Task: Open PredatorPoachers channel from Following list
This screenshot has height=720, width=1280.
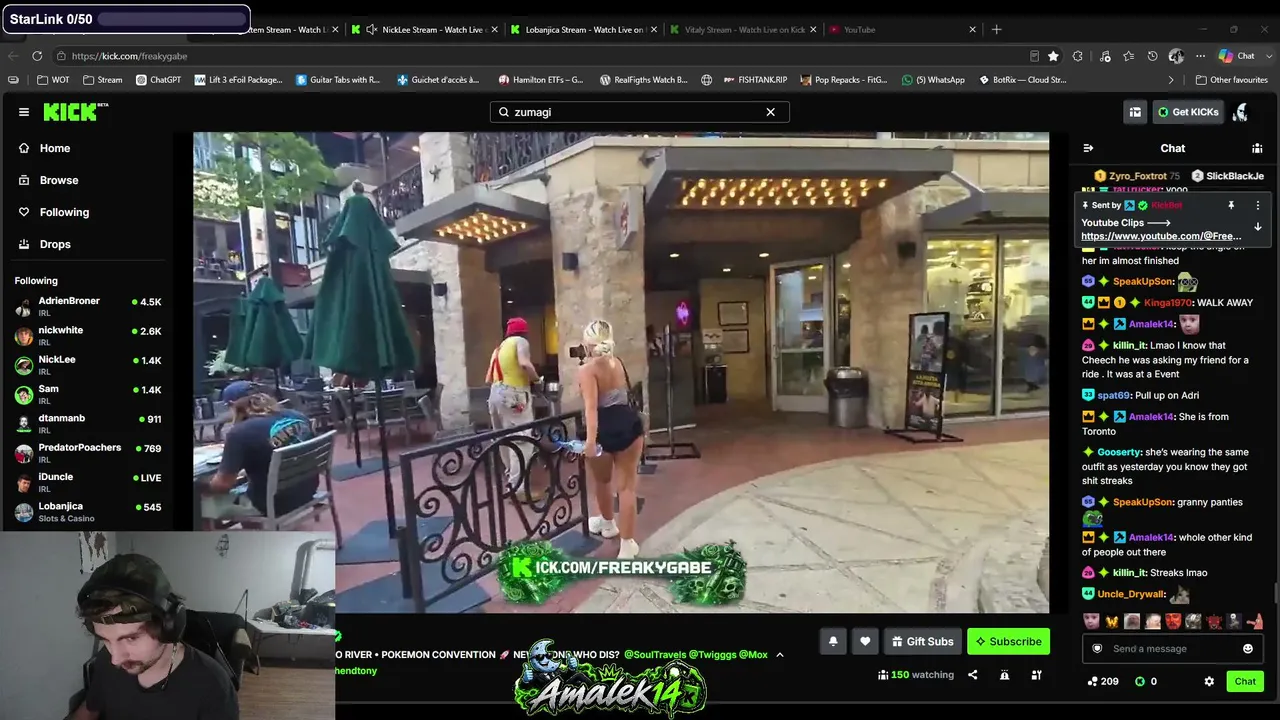Action: click(x=88, y=452)
